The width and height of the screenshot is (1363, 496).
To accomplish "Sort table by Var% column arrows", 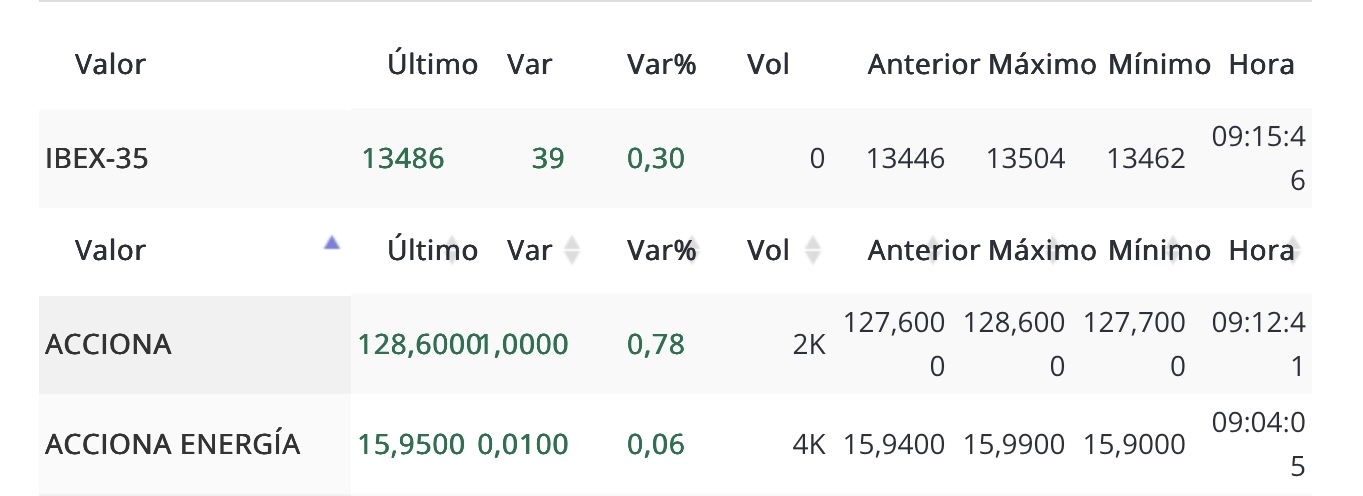I will click(x=692, y=250).
